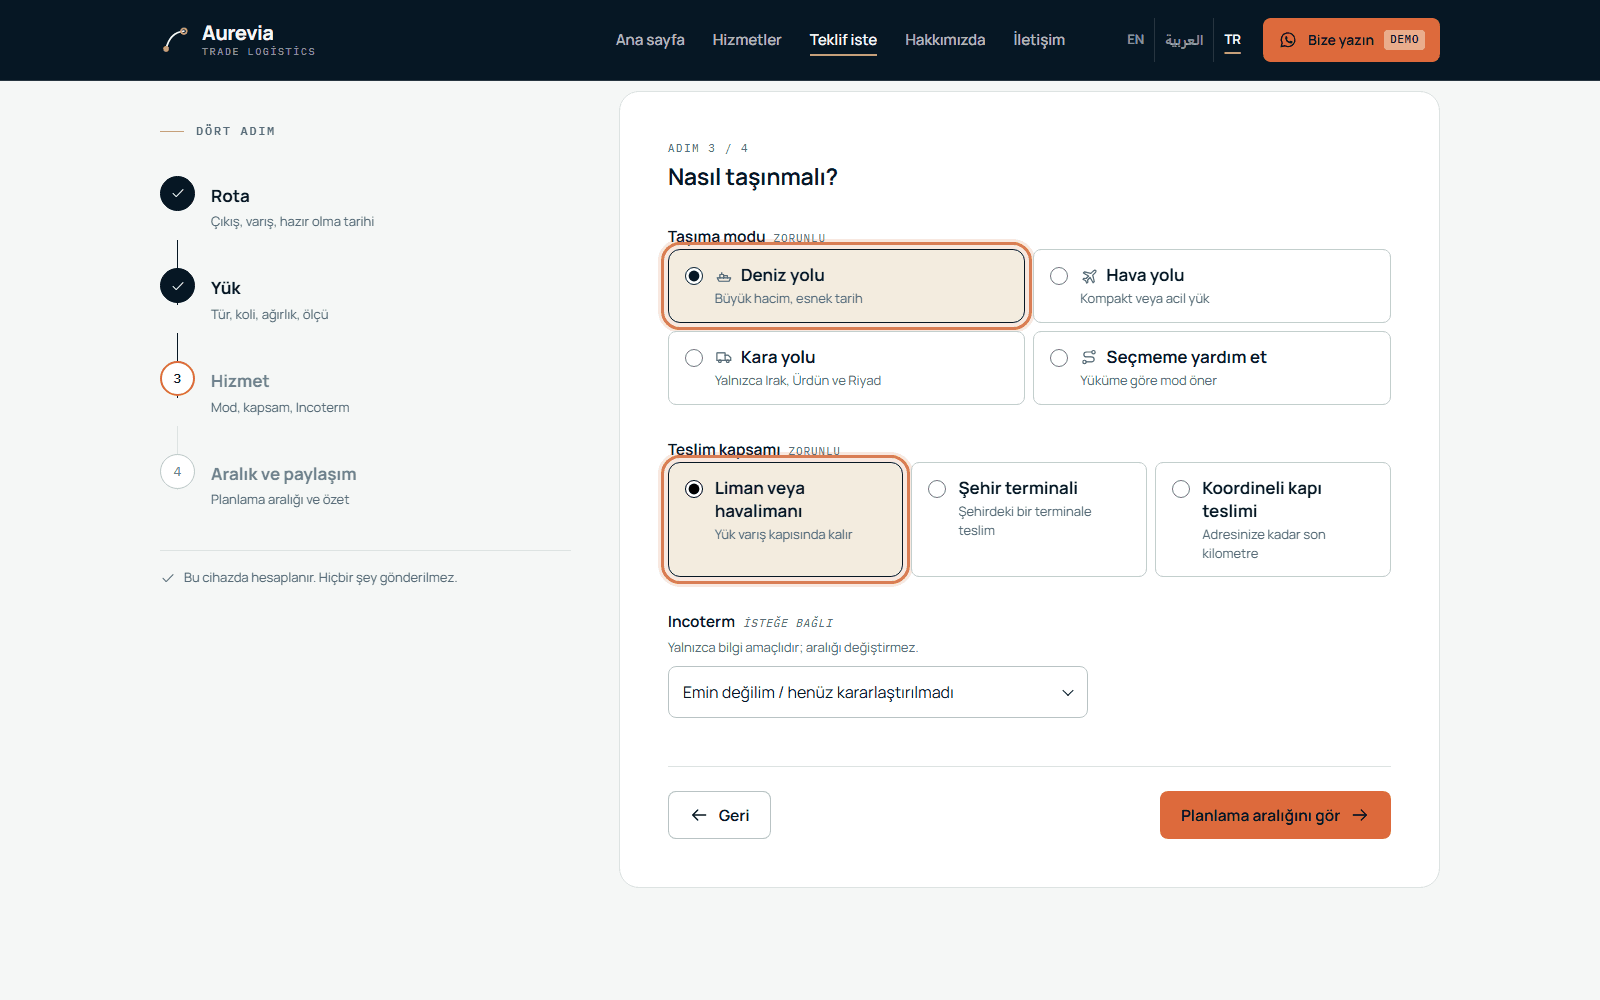Click the right arrow in Planlama aralığını gör

coord(1360,815)
